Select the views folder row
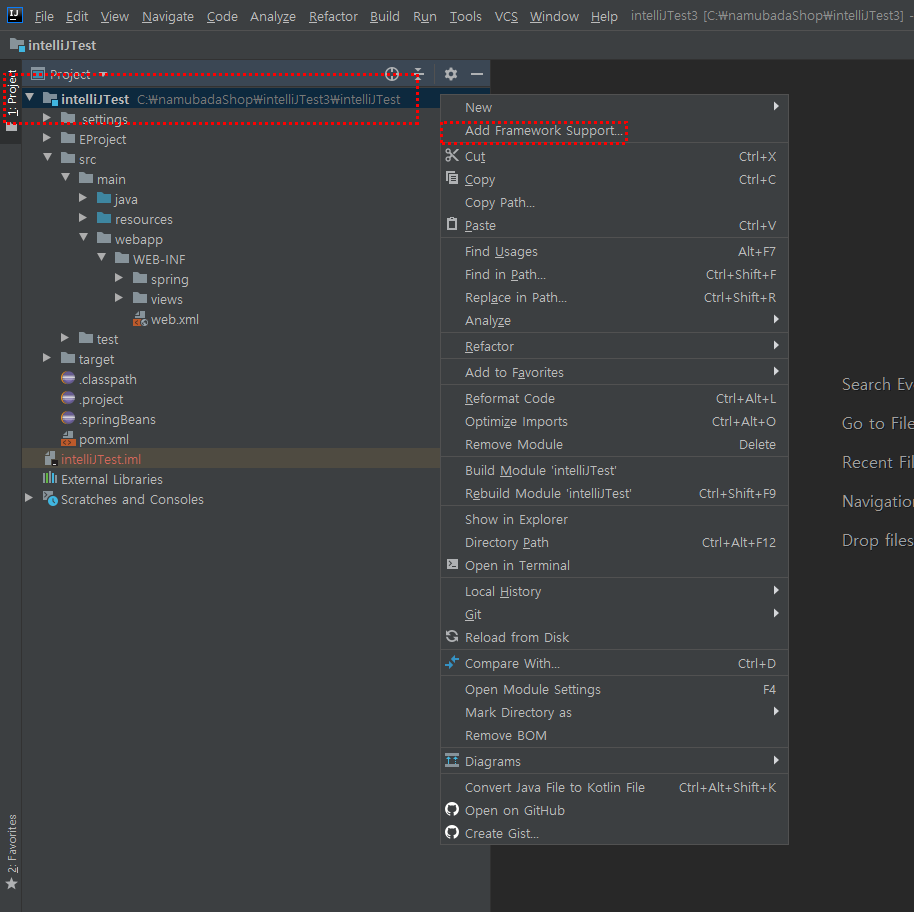 [231, 299]
